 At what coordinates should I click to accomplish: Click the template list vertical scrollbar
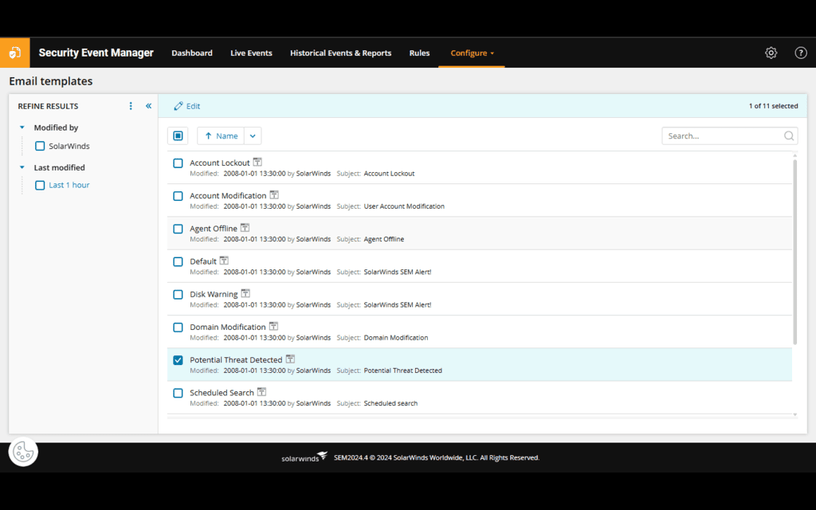[x=795, y=252]
